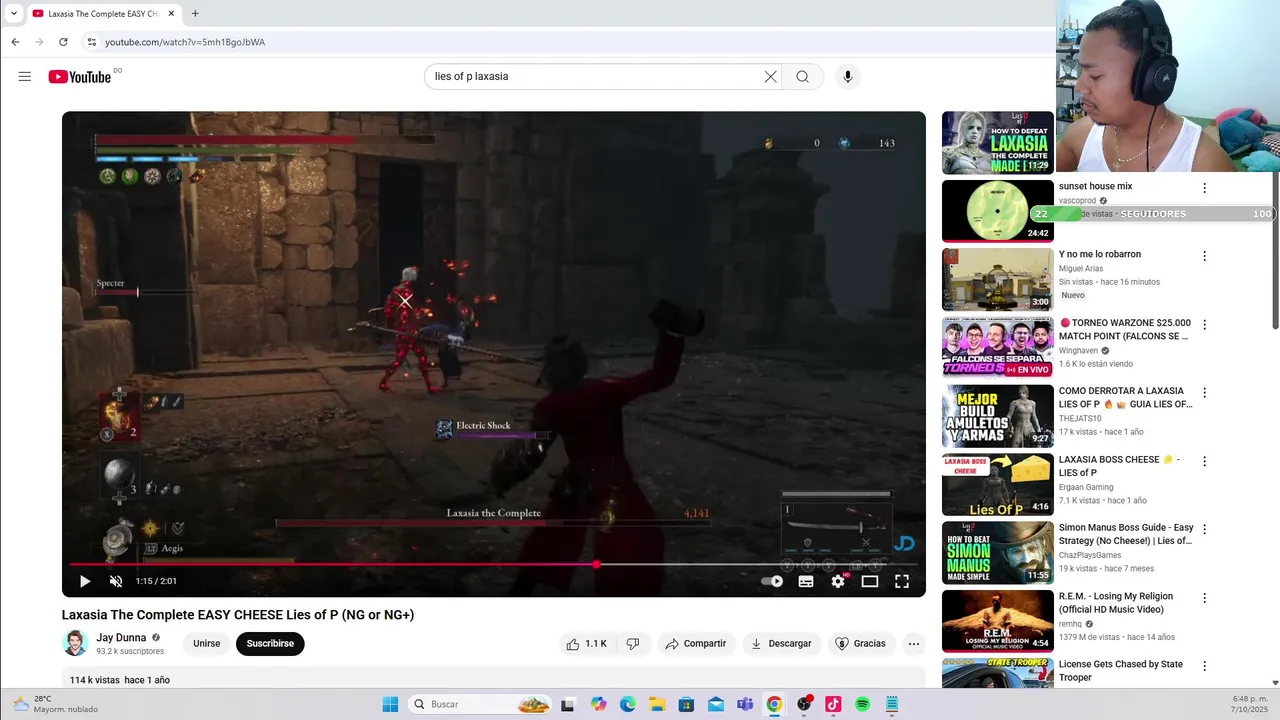Open a new browser tab with plus
This screenshot has width=1280, height=720.
195,14
